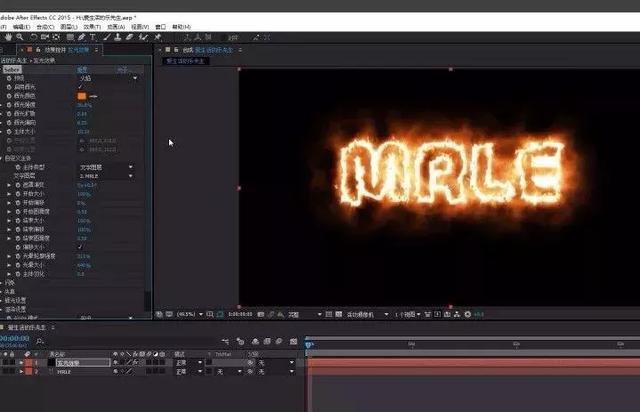Toggle hide shy layers in timeline
Viewport: 640px width, 412px height.
pos(255,341)
